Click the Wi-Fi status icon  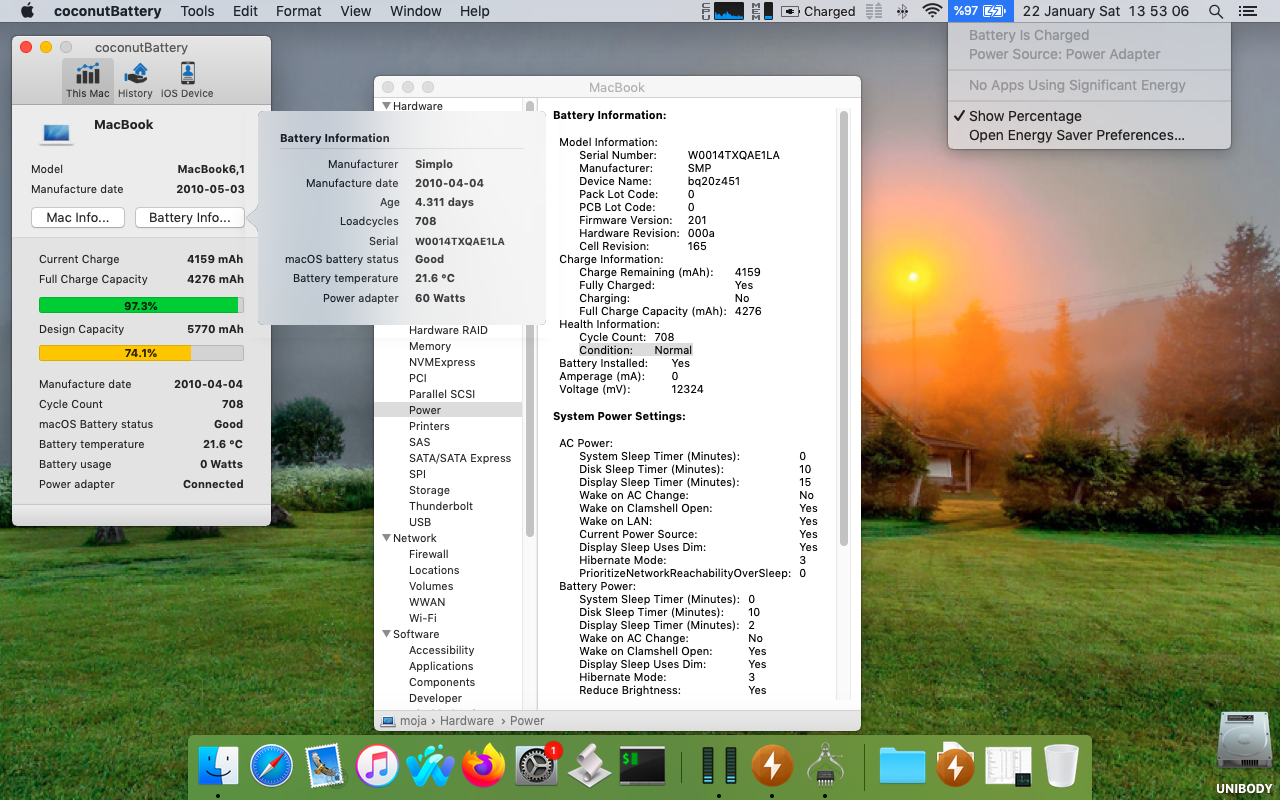coord(932,11)
